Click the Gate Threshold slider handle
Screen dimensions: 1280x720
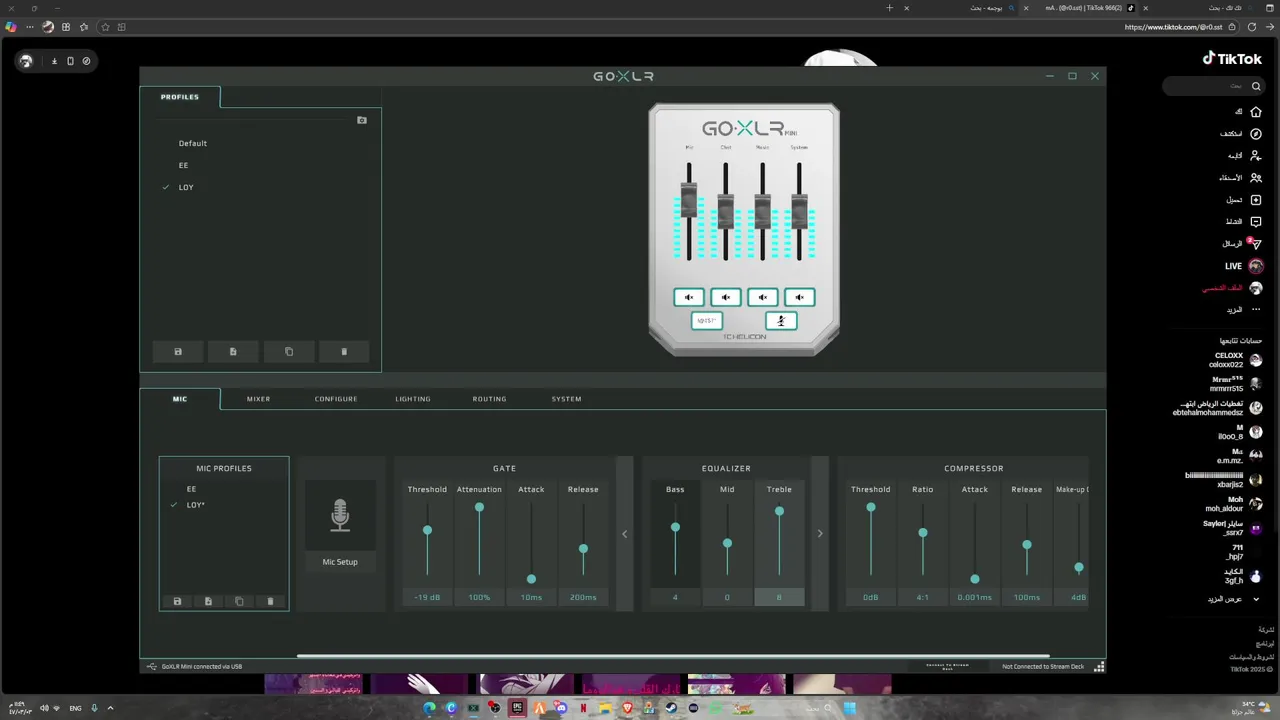(x=427, y=530)
